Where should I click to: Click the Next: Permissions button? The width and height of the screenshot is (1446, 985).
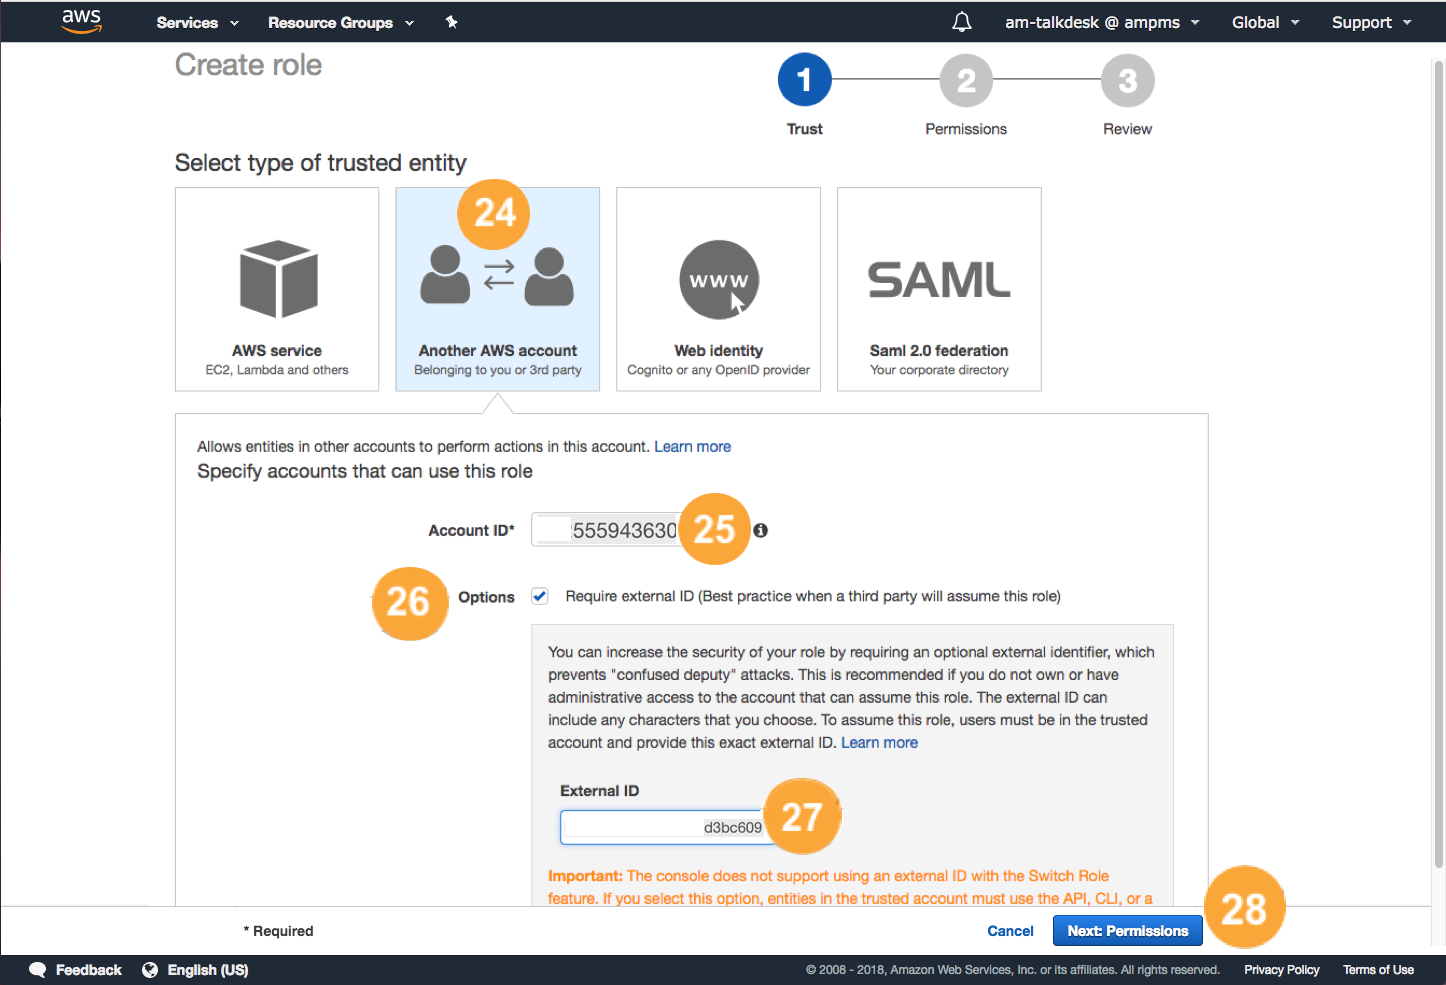[x=1128, y=931]
